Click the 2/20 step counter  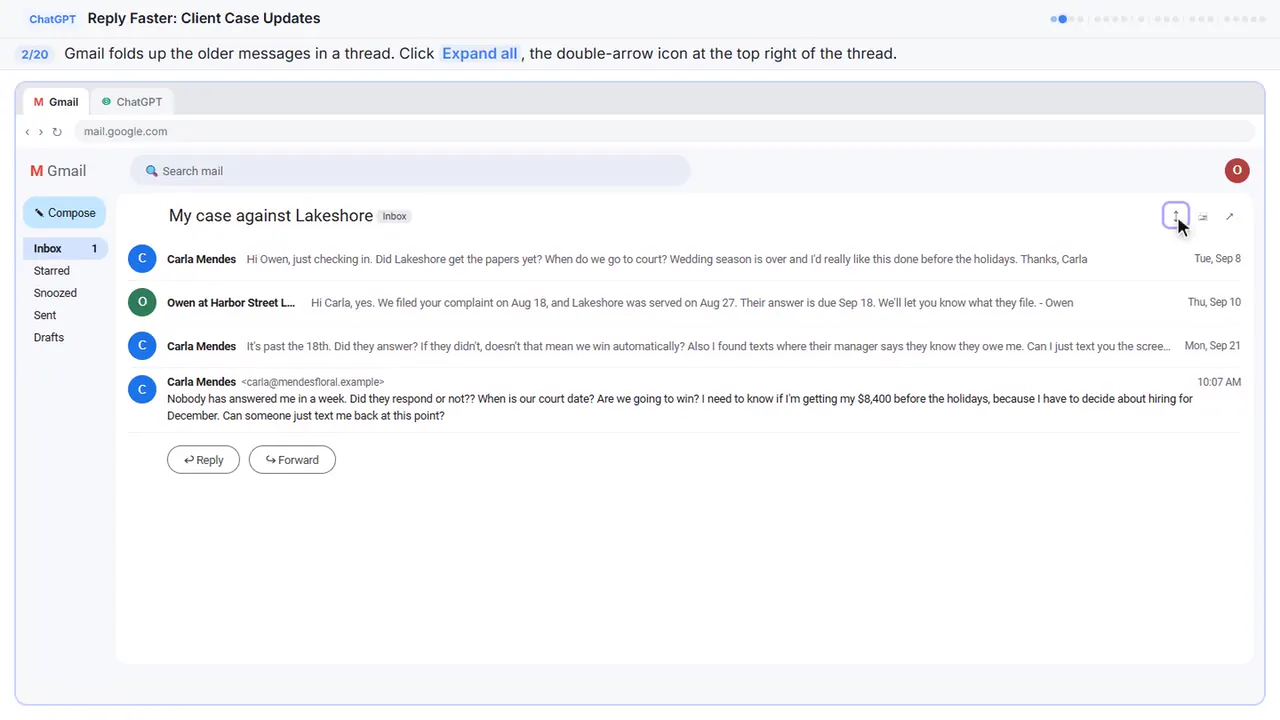35,54
